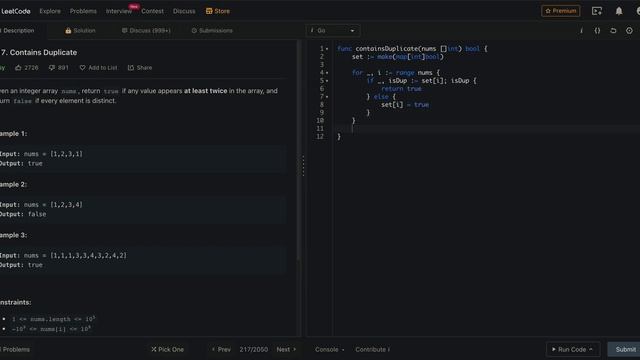Click the Share button
The image size is (640, 360).
(140, 68)
